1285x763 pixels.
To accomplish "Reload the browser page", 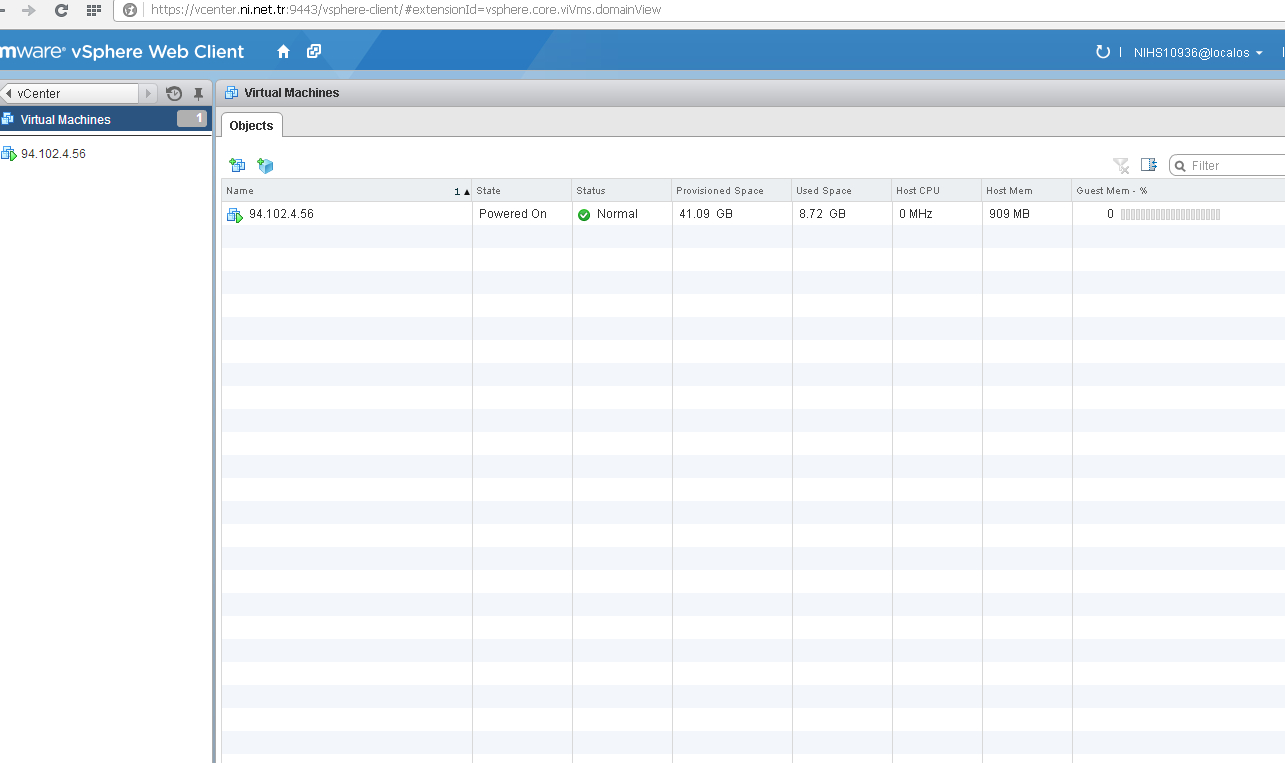I will [61, 10].
